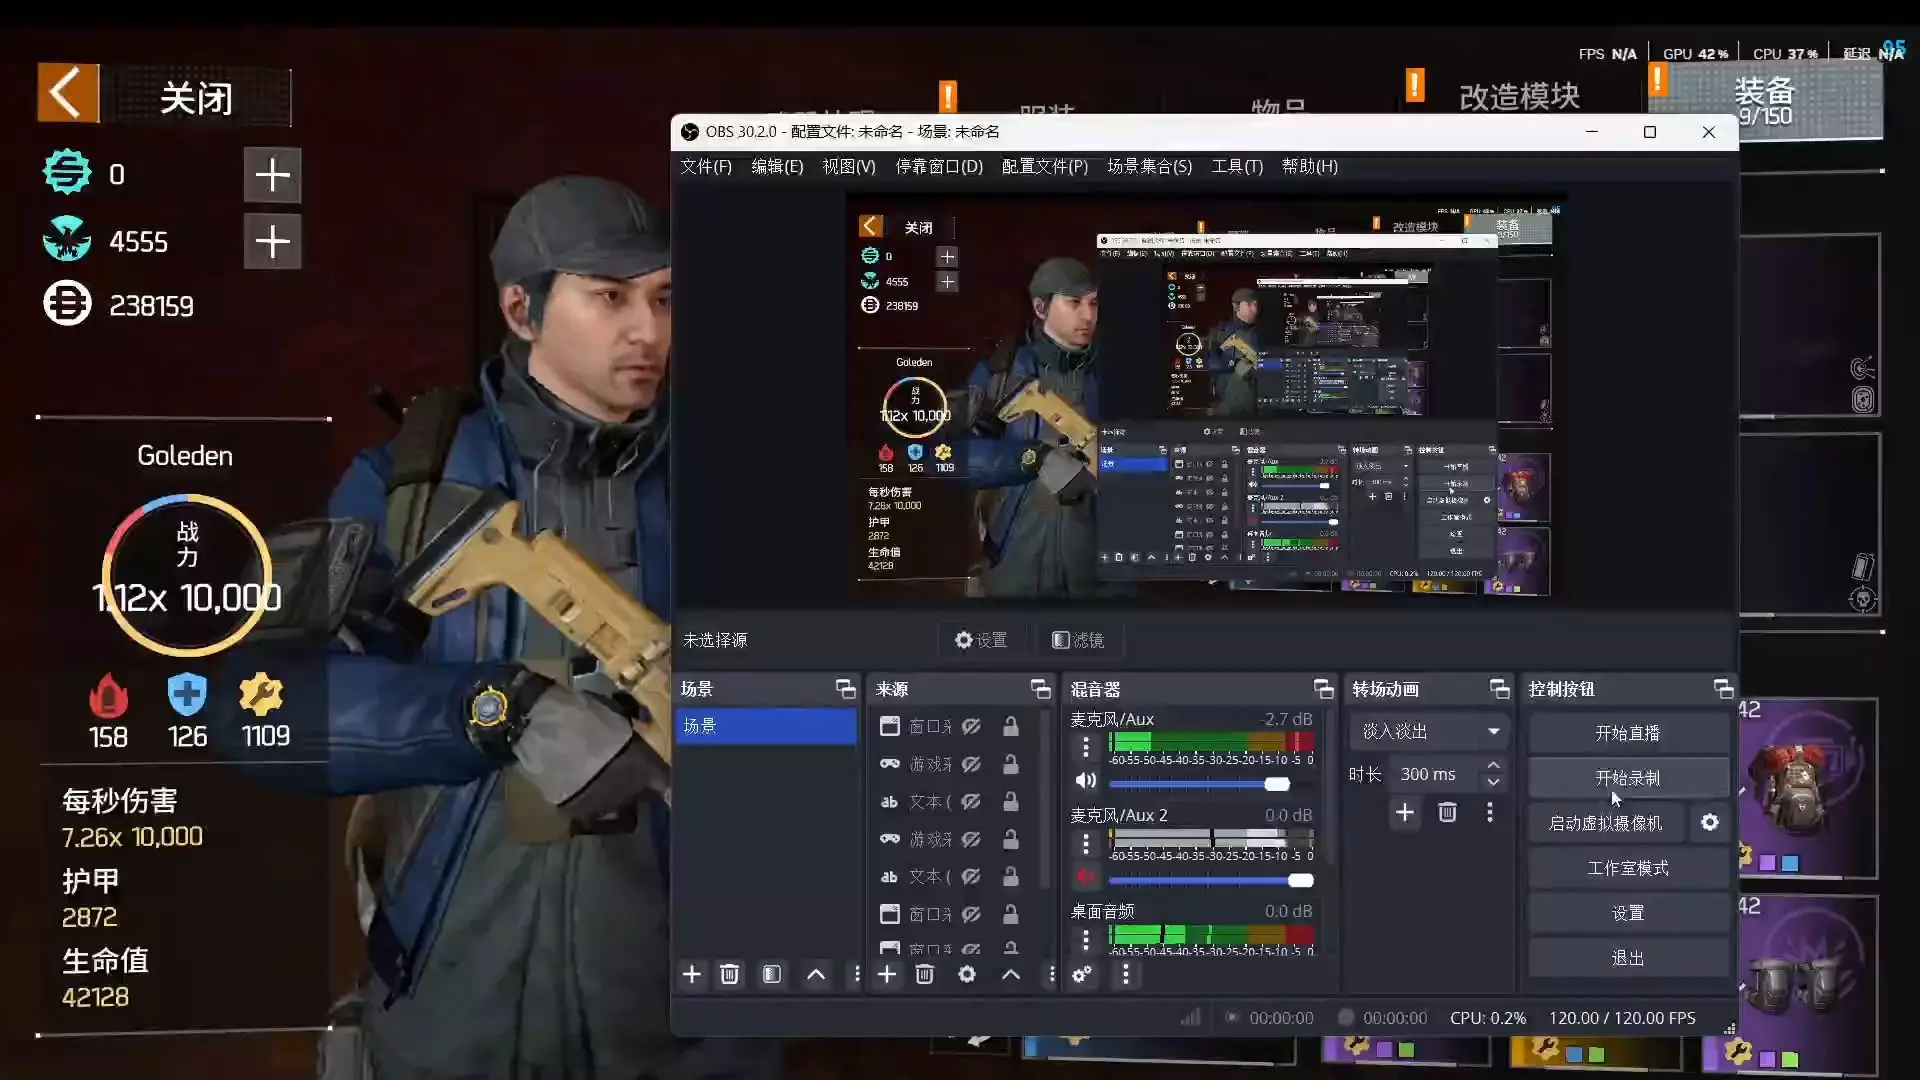The height and width of the screenshot is (1080, 1920).
Task: Open 工具(T) menu
Action: (1237, 167)
